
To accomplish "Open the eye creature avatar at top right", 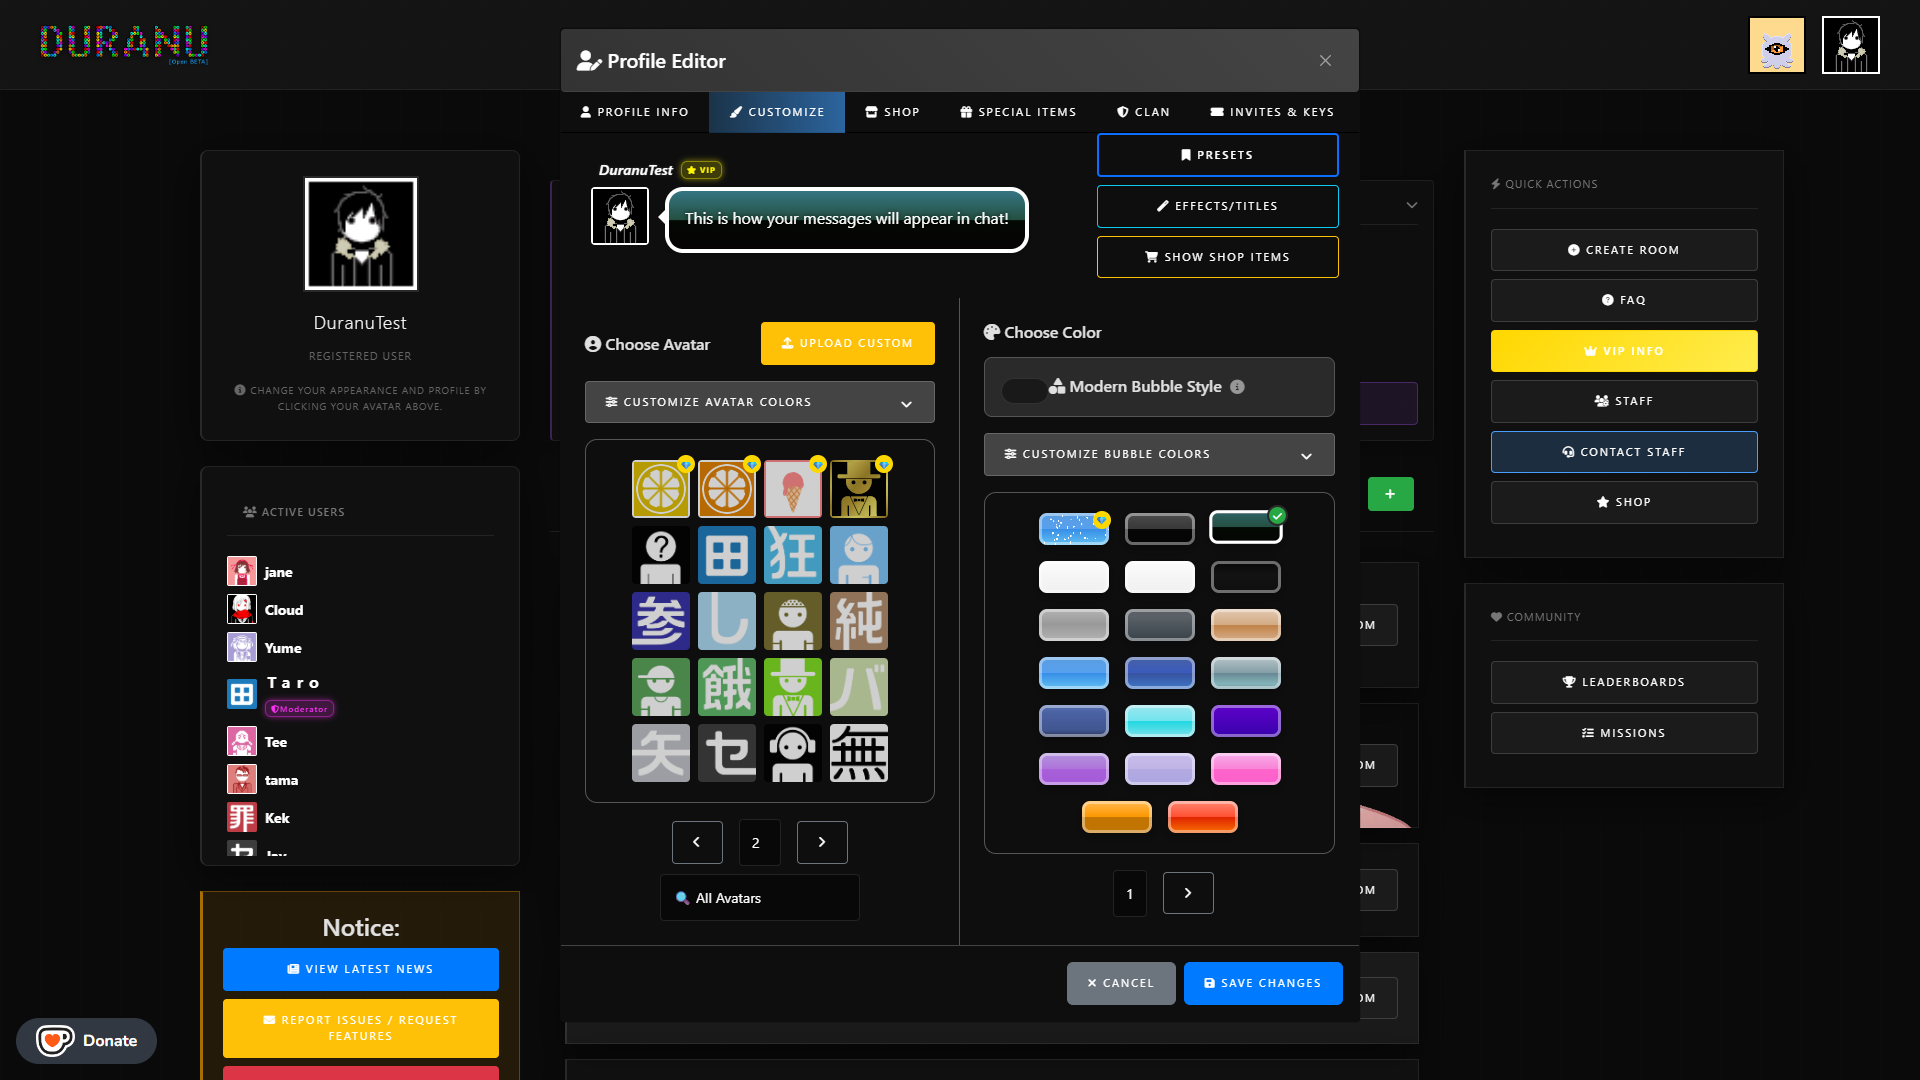I will [1776, 45].
